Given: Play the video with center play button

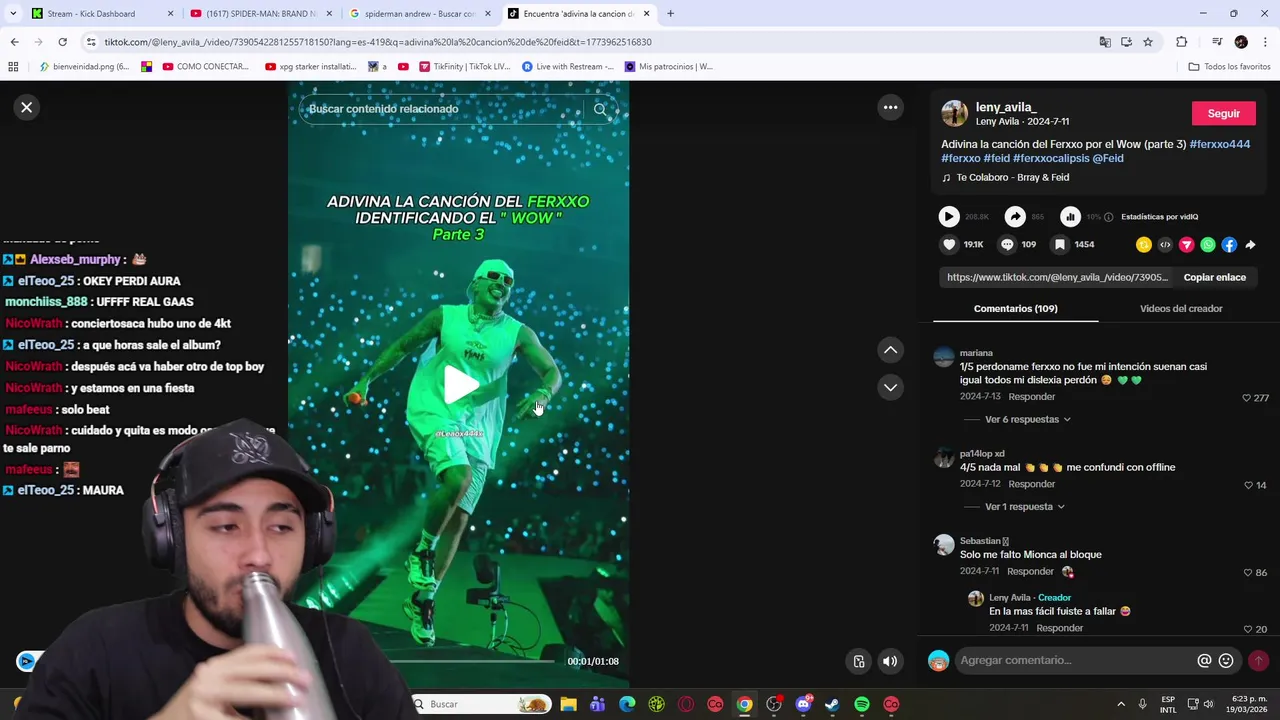Looking at the screenshot, I should 459,384.
